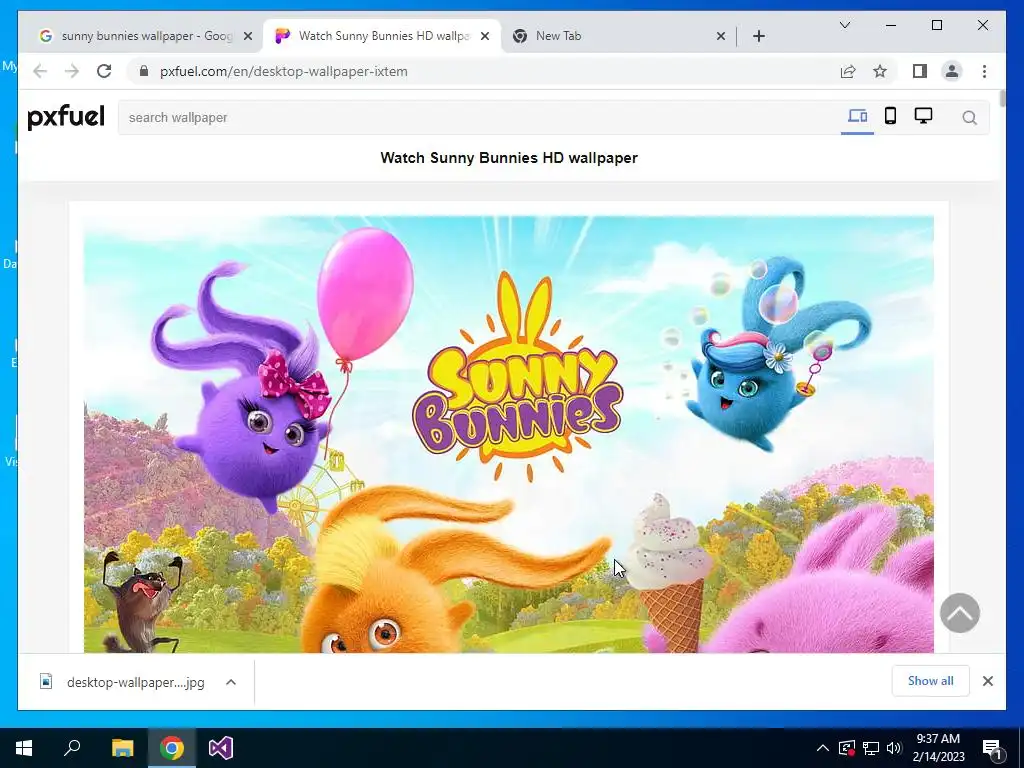Click the search magnifier on pxfuel

970,118
